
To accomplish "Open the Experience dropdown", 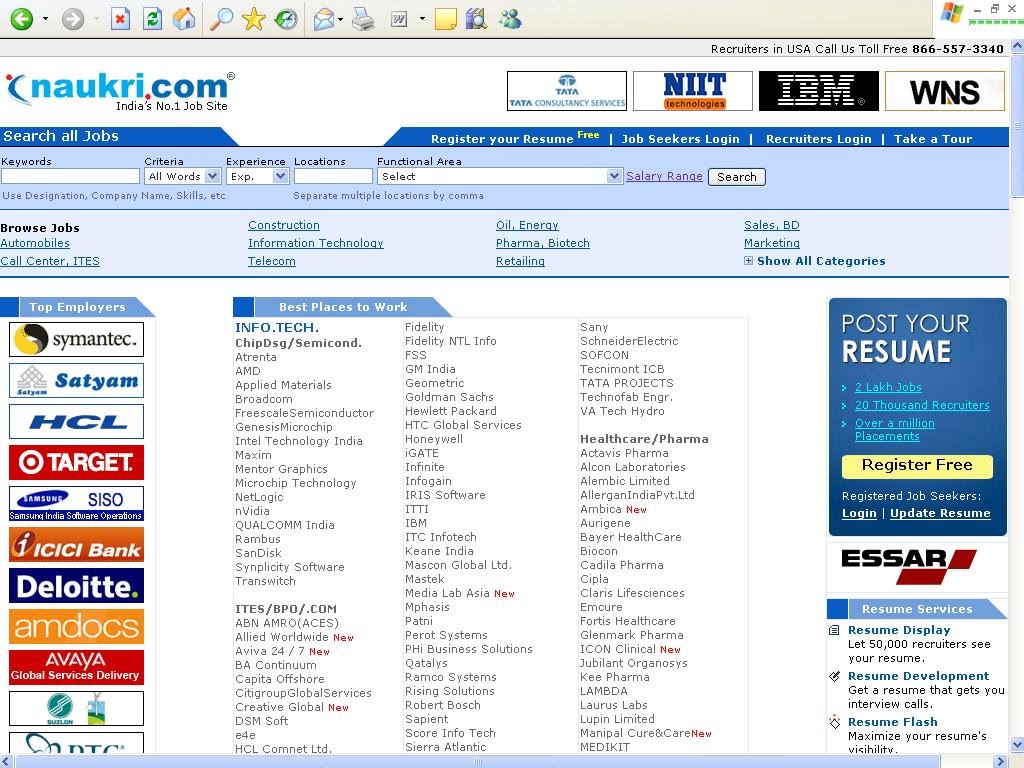I will tap(257, 176).
